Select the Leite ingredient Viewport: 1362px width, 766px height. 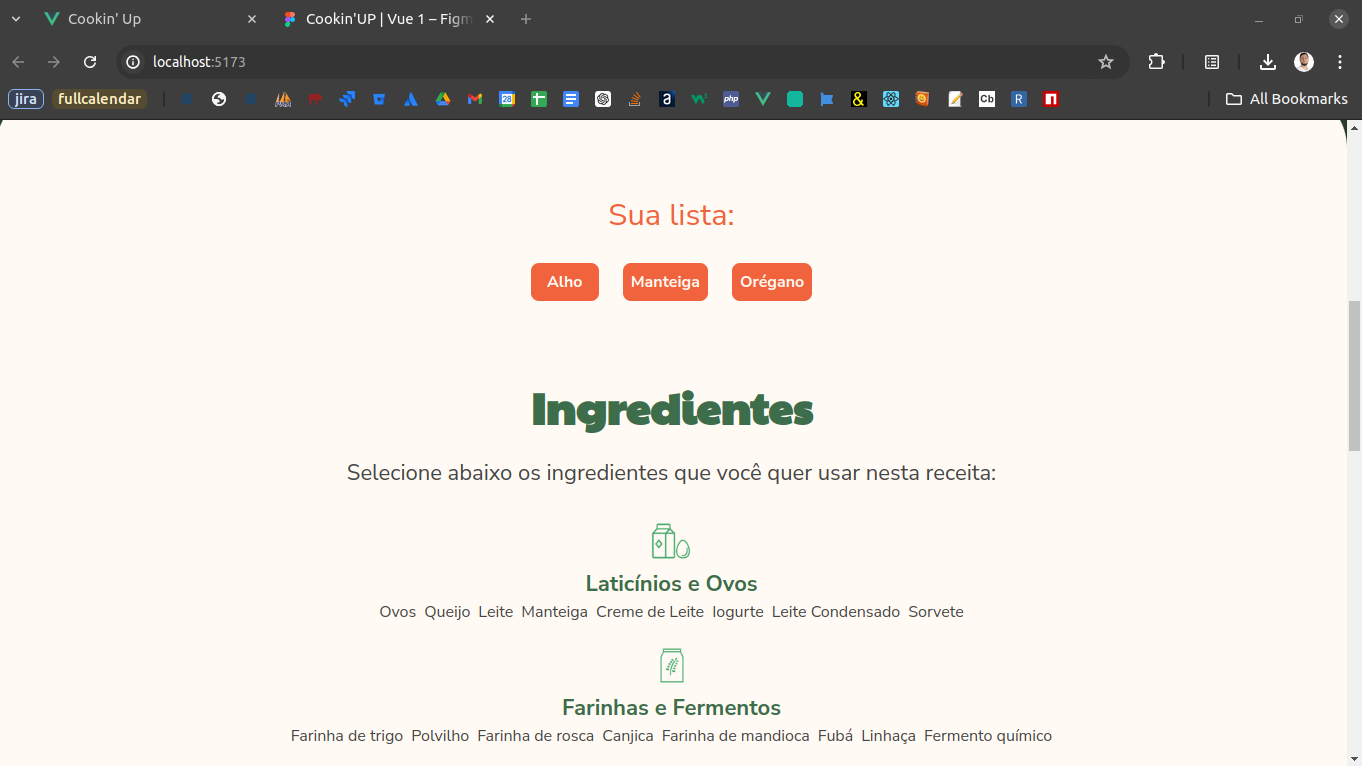[496, 612]
